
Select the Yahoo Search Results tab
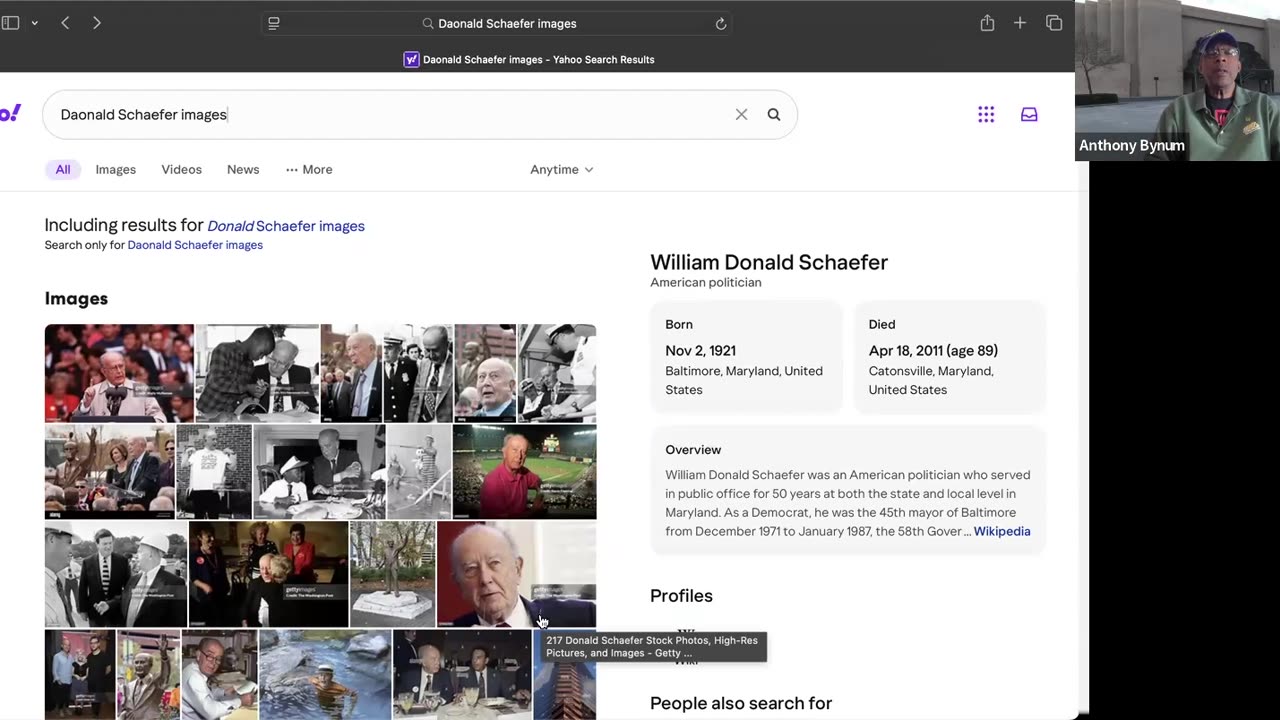(529, 59)
